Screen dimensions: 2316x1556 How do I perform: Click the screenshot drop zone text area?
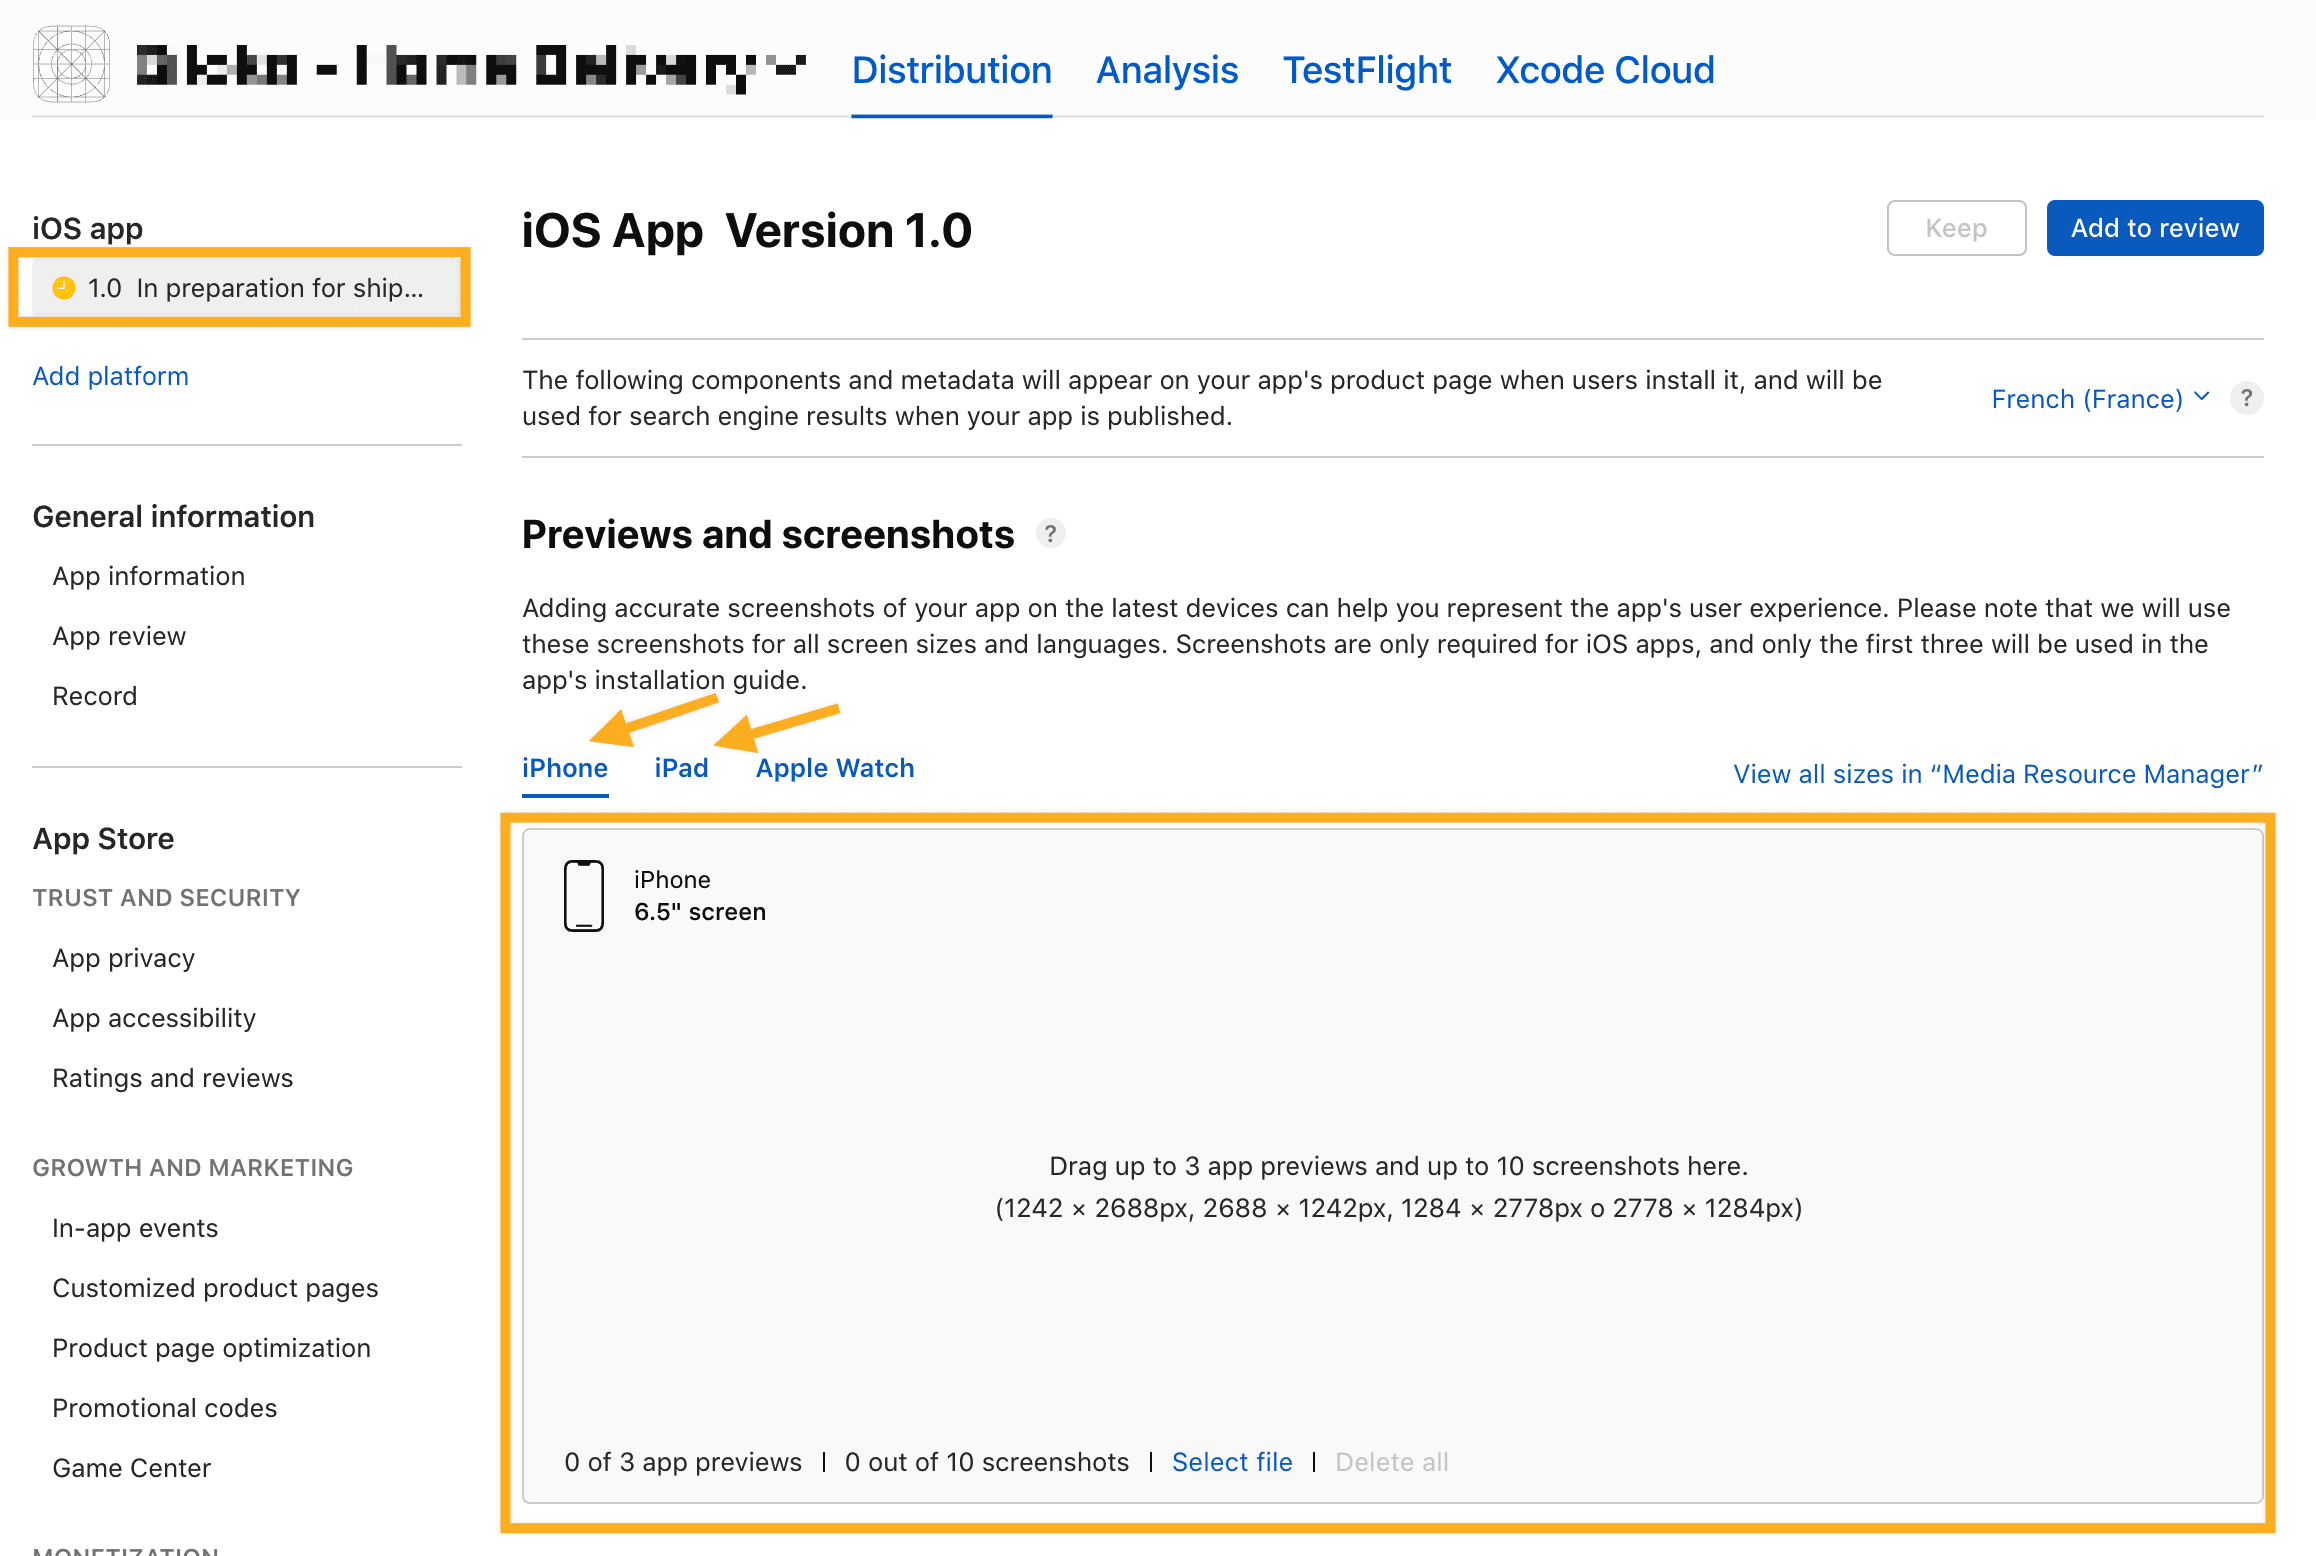[1398, 1187]
